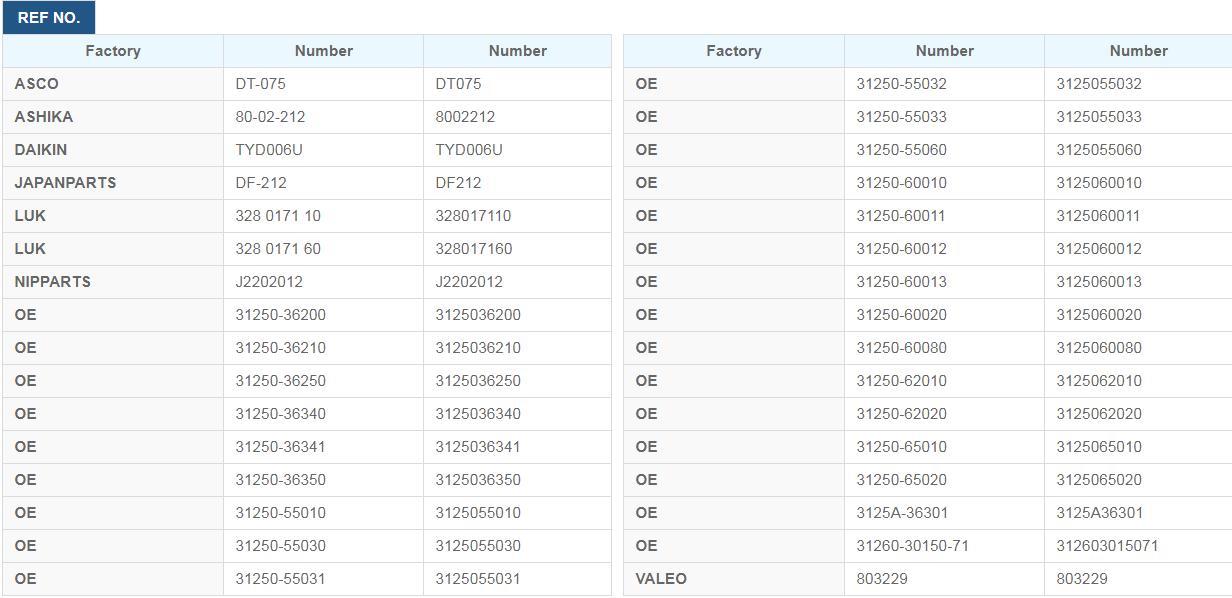
Task: Click compact number 3125060012
Action: pyautogui.click(x=1099, y=249)
